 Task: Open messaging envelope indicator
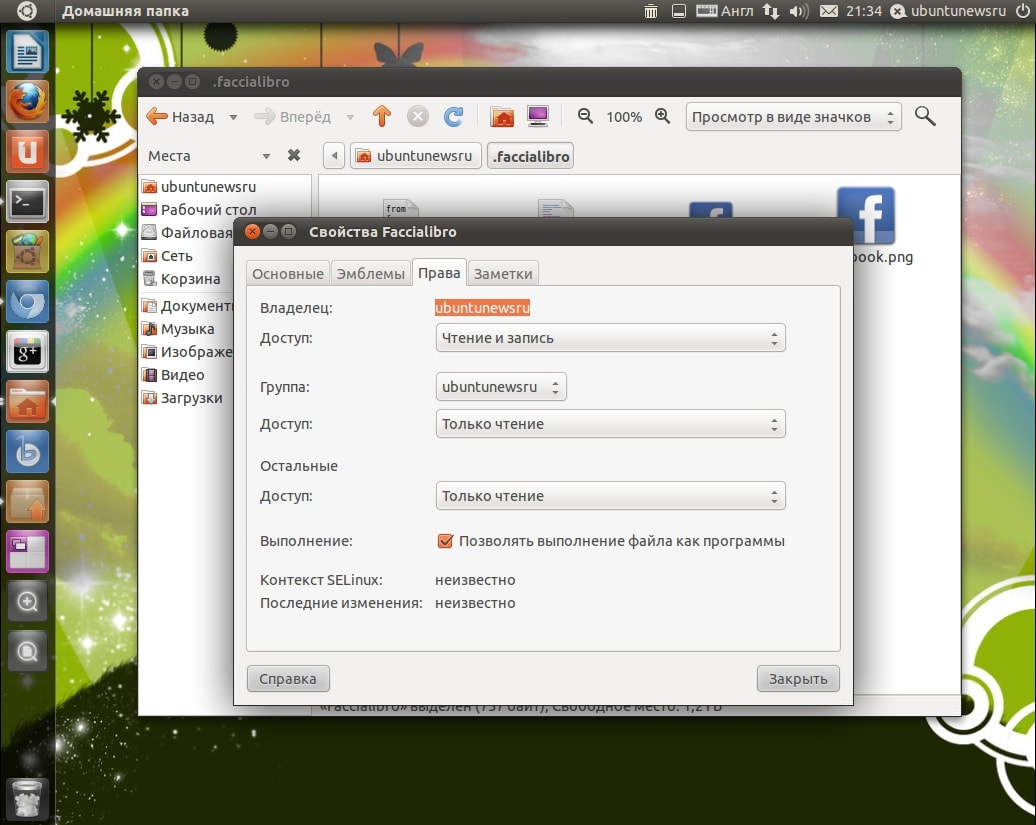click(829, 11)
